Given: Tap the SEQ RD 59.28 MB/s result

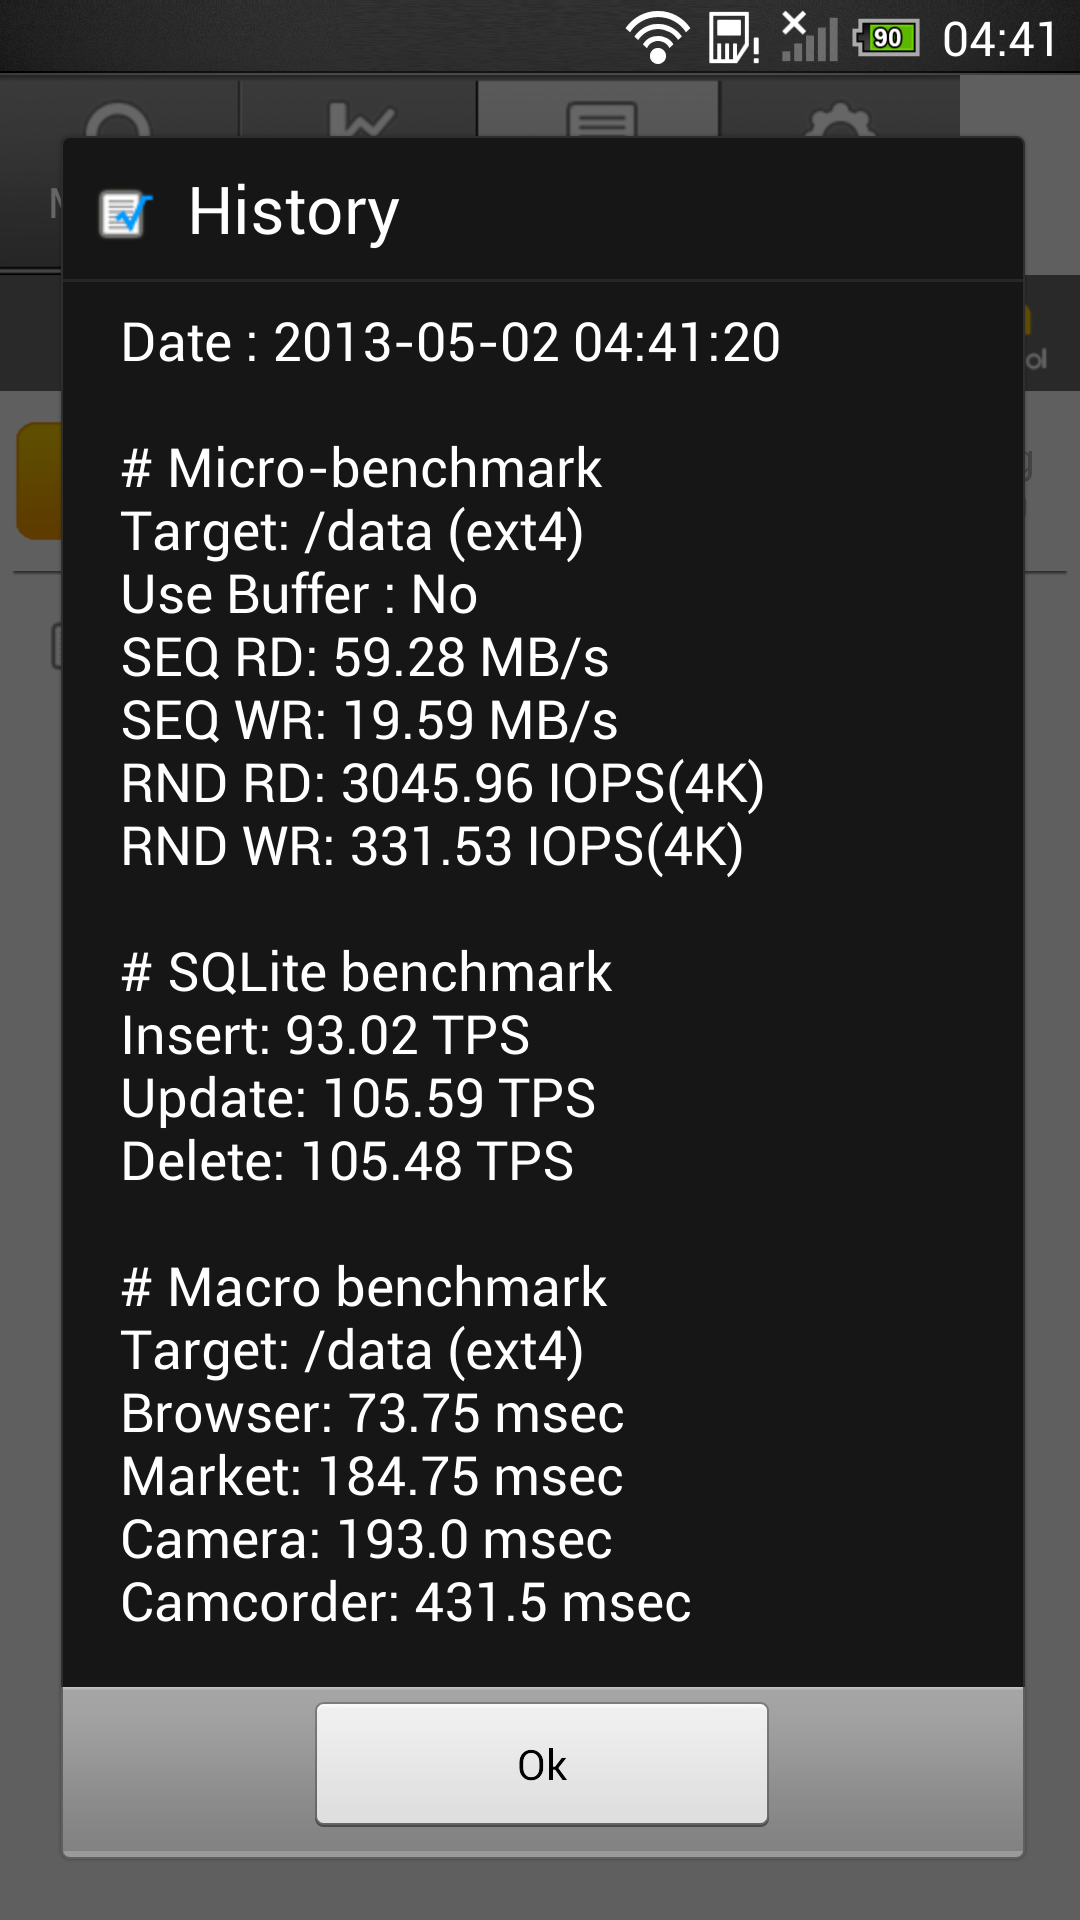Looking at the screenshot, I should [x=365, y=658].
